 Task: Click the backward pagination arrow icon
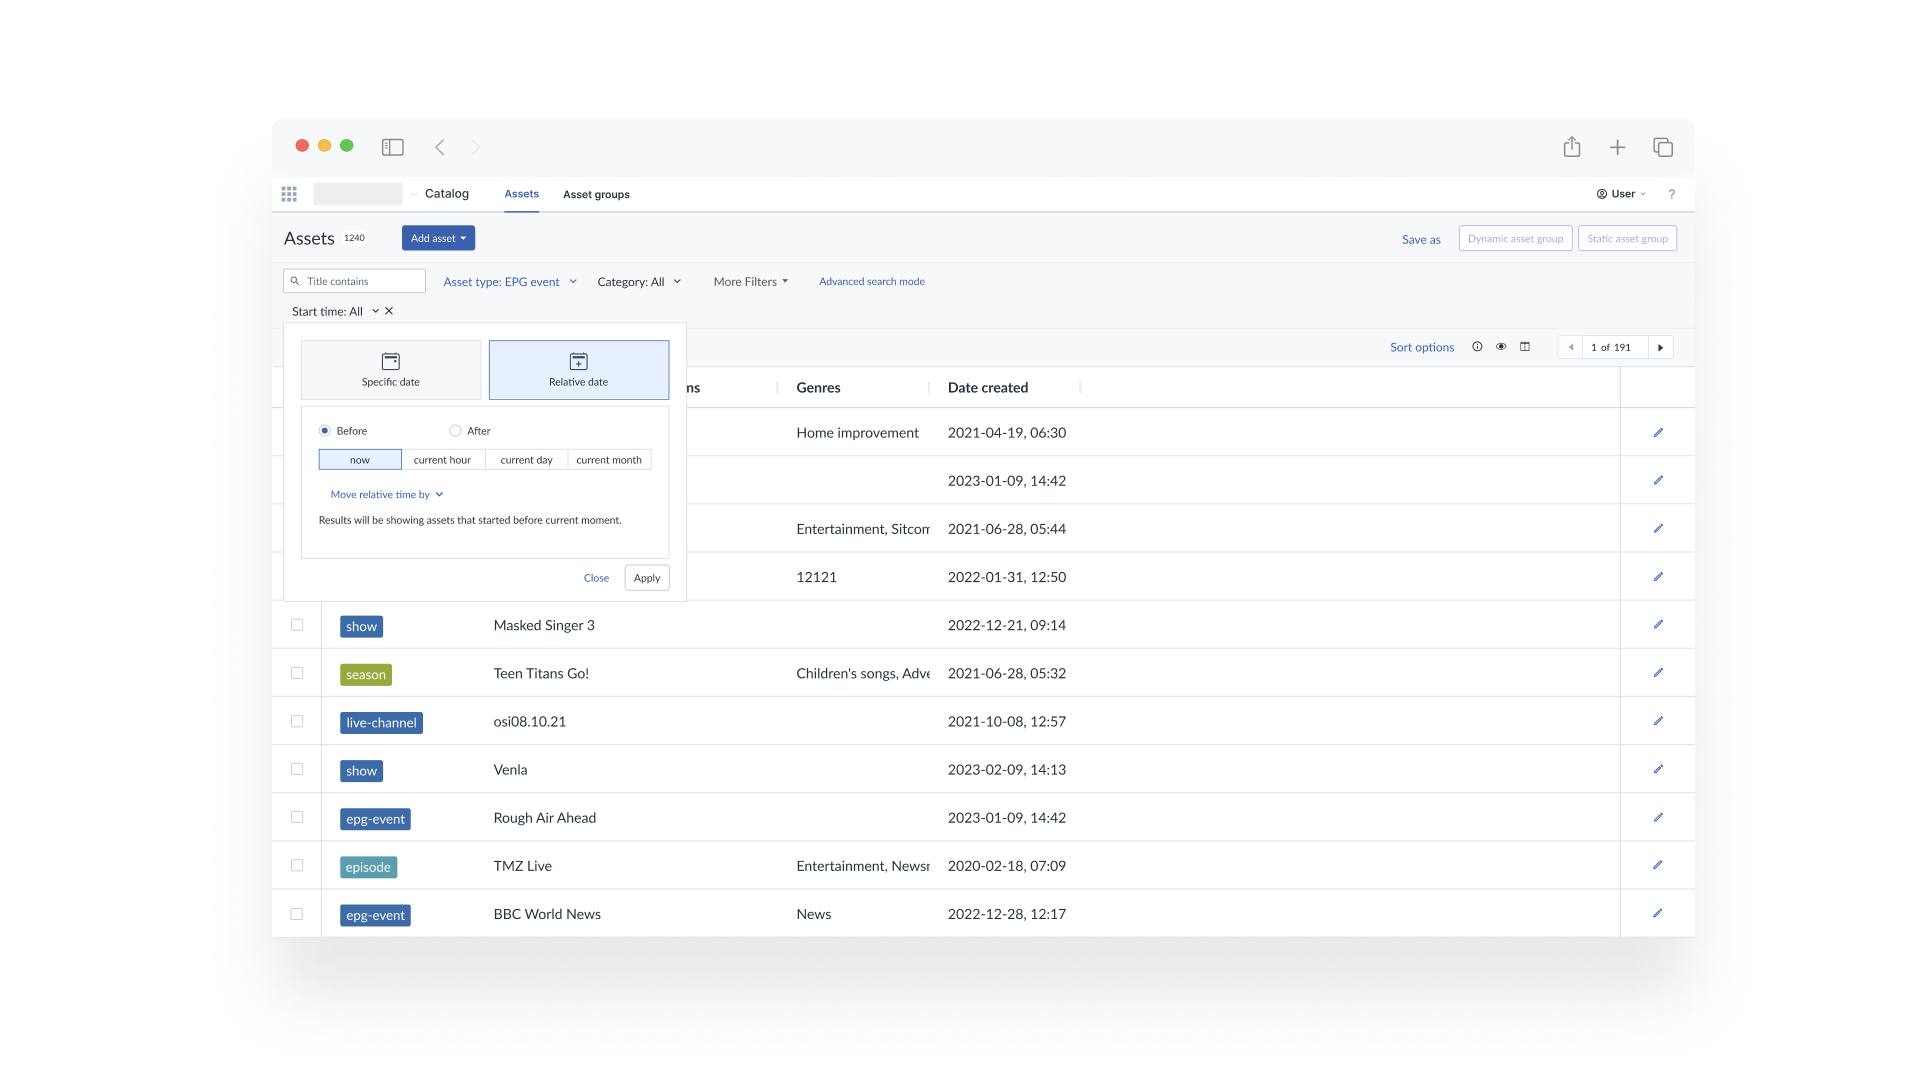coord(1572,347)
